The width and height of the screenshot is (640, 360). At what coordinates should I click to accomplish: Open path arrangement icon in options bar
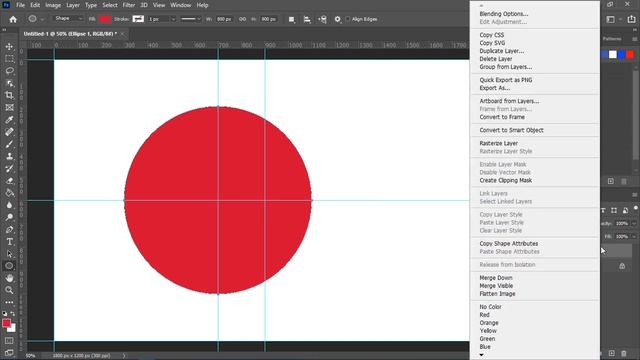coord(322,19)
